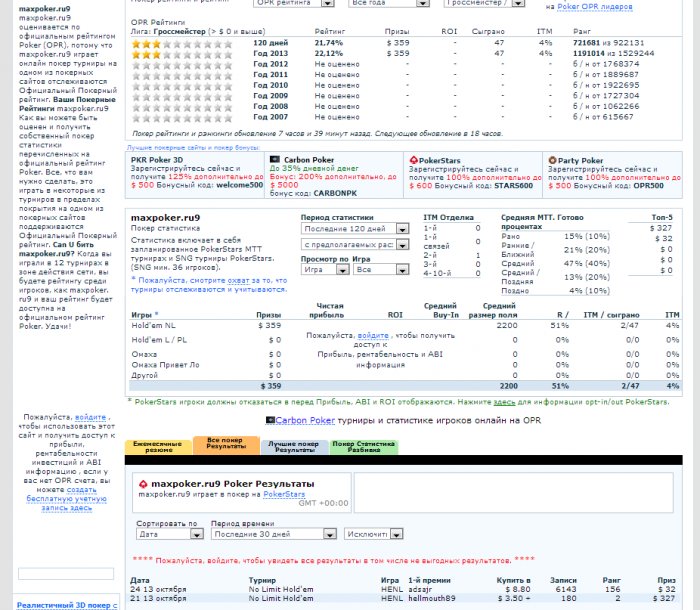The width and height of the screenshot is (700, 610).
Task: Expand the Последние 30 дней time dropdown
Action: [x=273, y=534]
